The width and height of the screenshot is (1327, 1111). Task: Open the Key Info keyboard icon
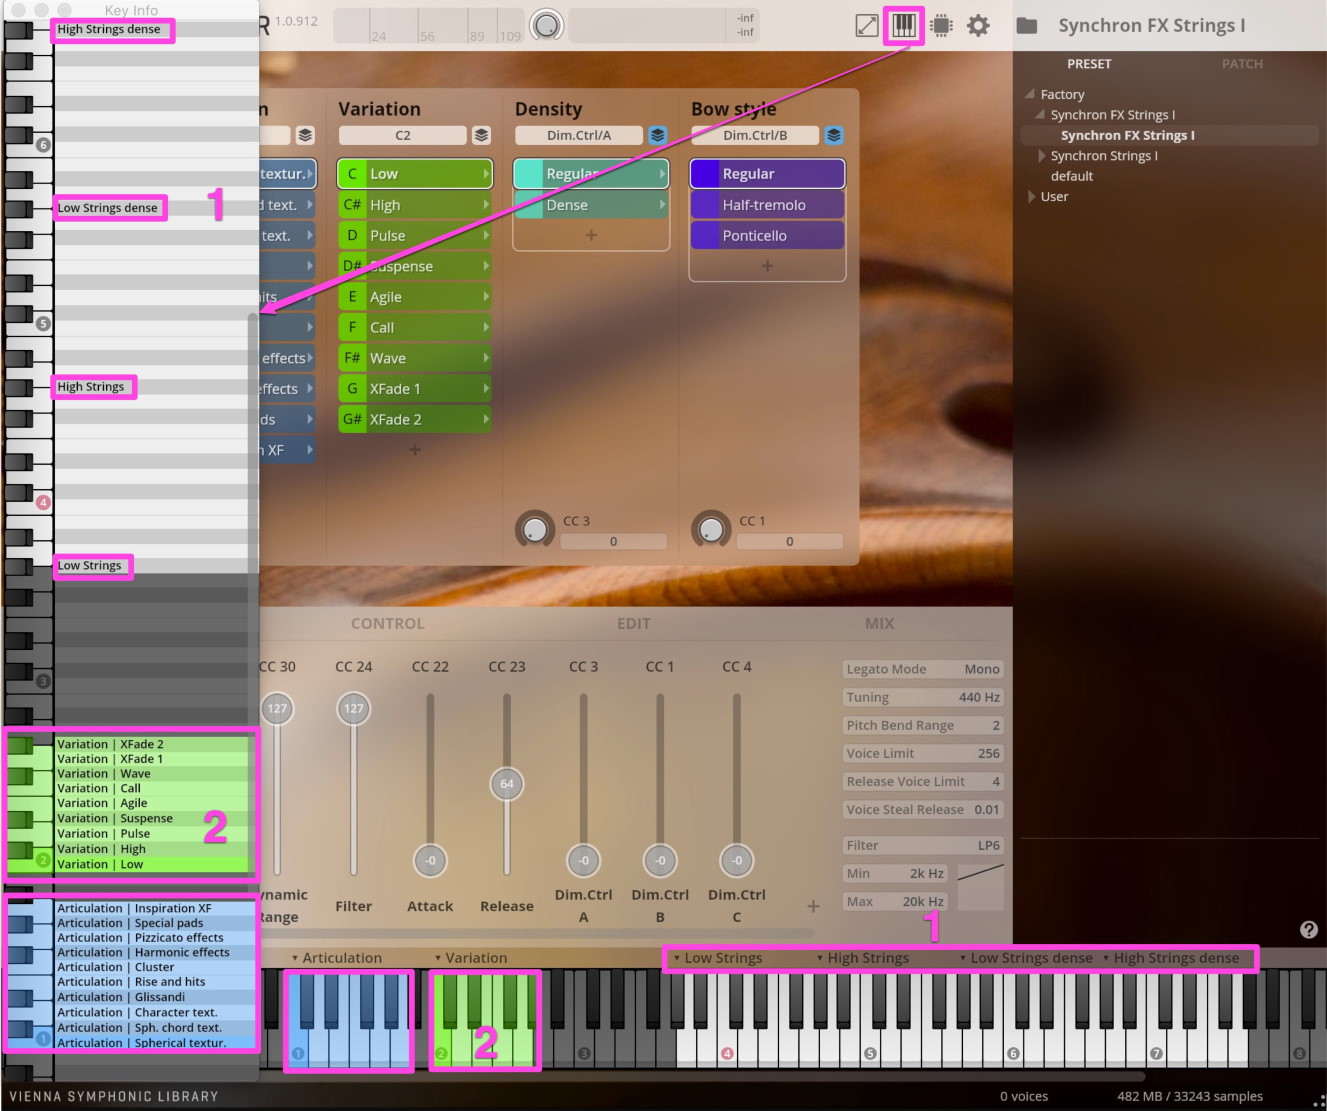903,25
